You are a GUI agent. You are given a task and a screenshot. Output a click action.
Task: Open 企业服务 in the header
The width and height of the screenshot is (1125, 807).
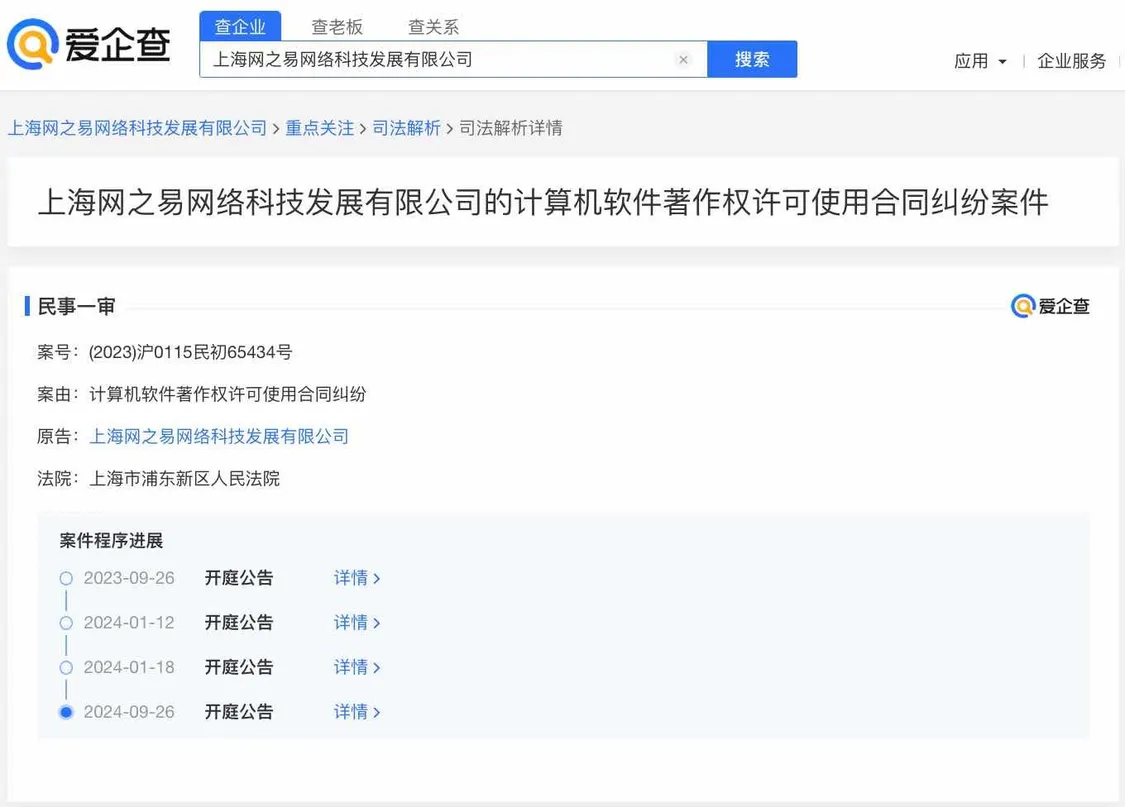coord(1071,61)
